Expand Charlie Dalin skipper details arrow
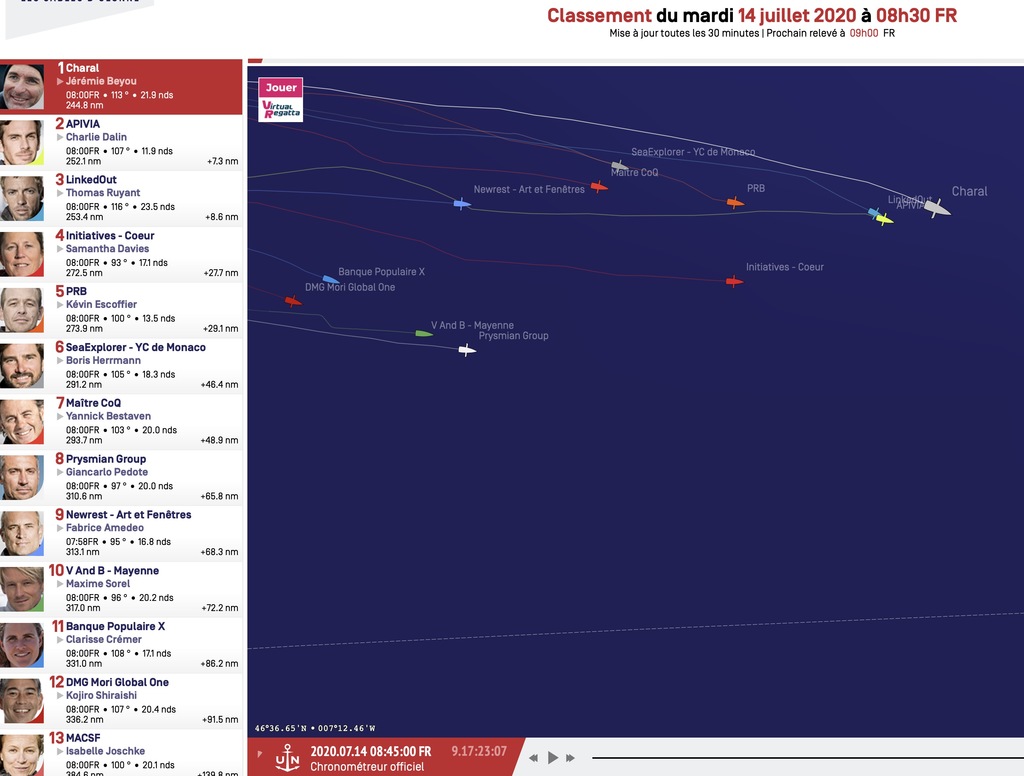 (x=60, y=137)
